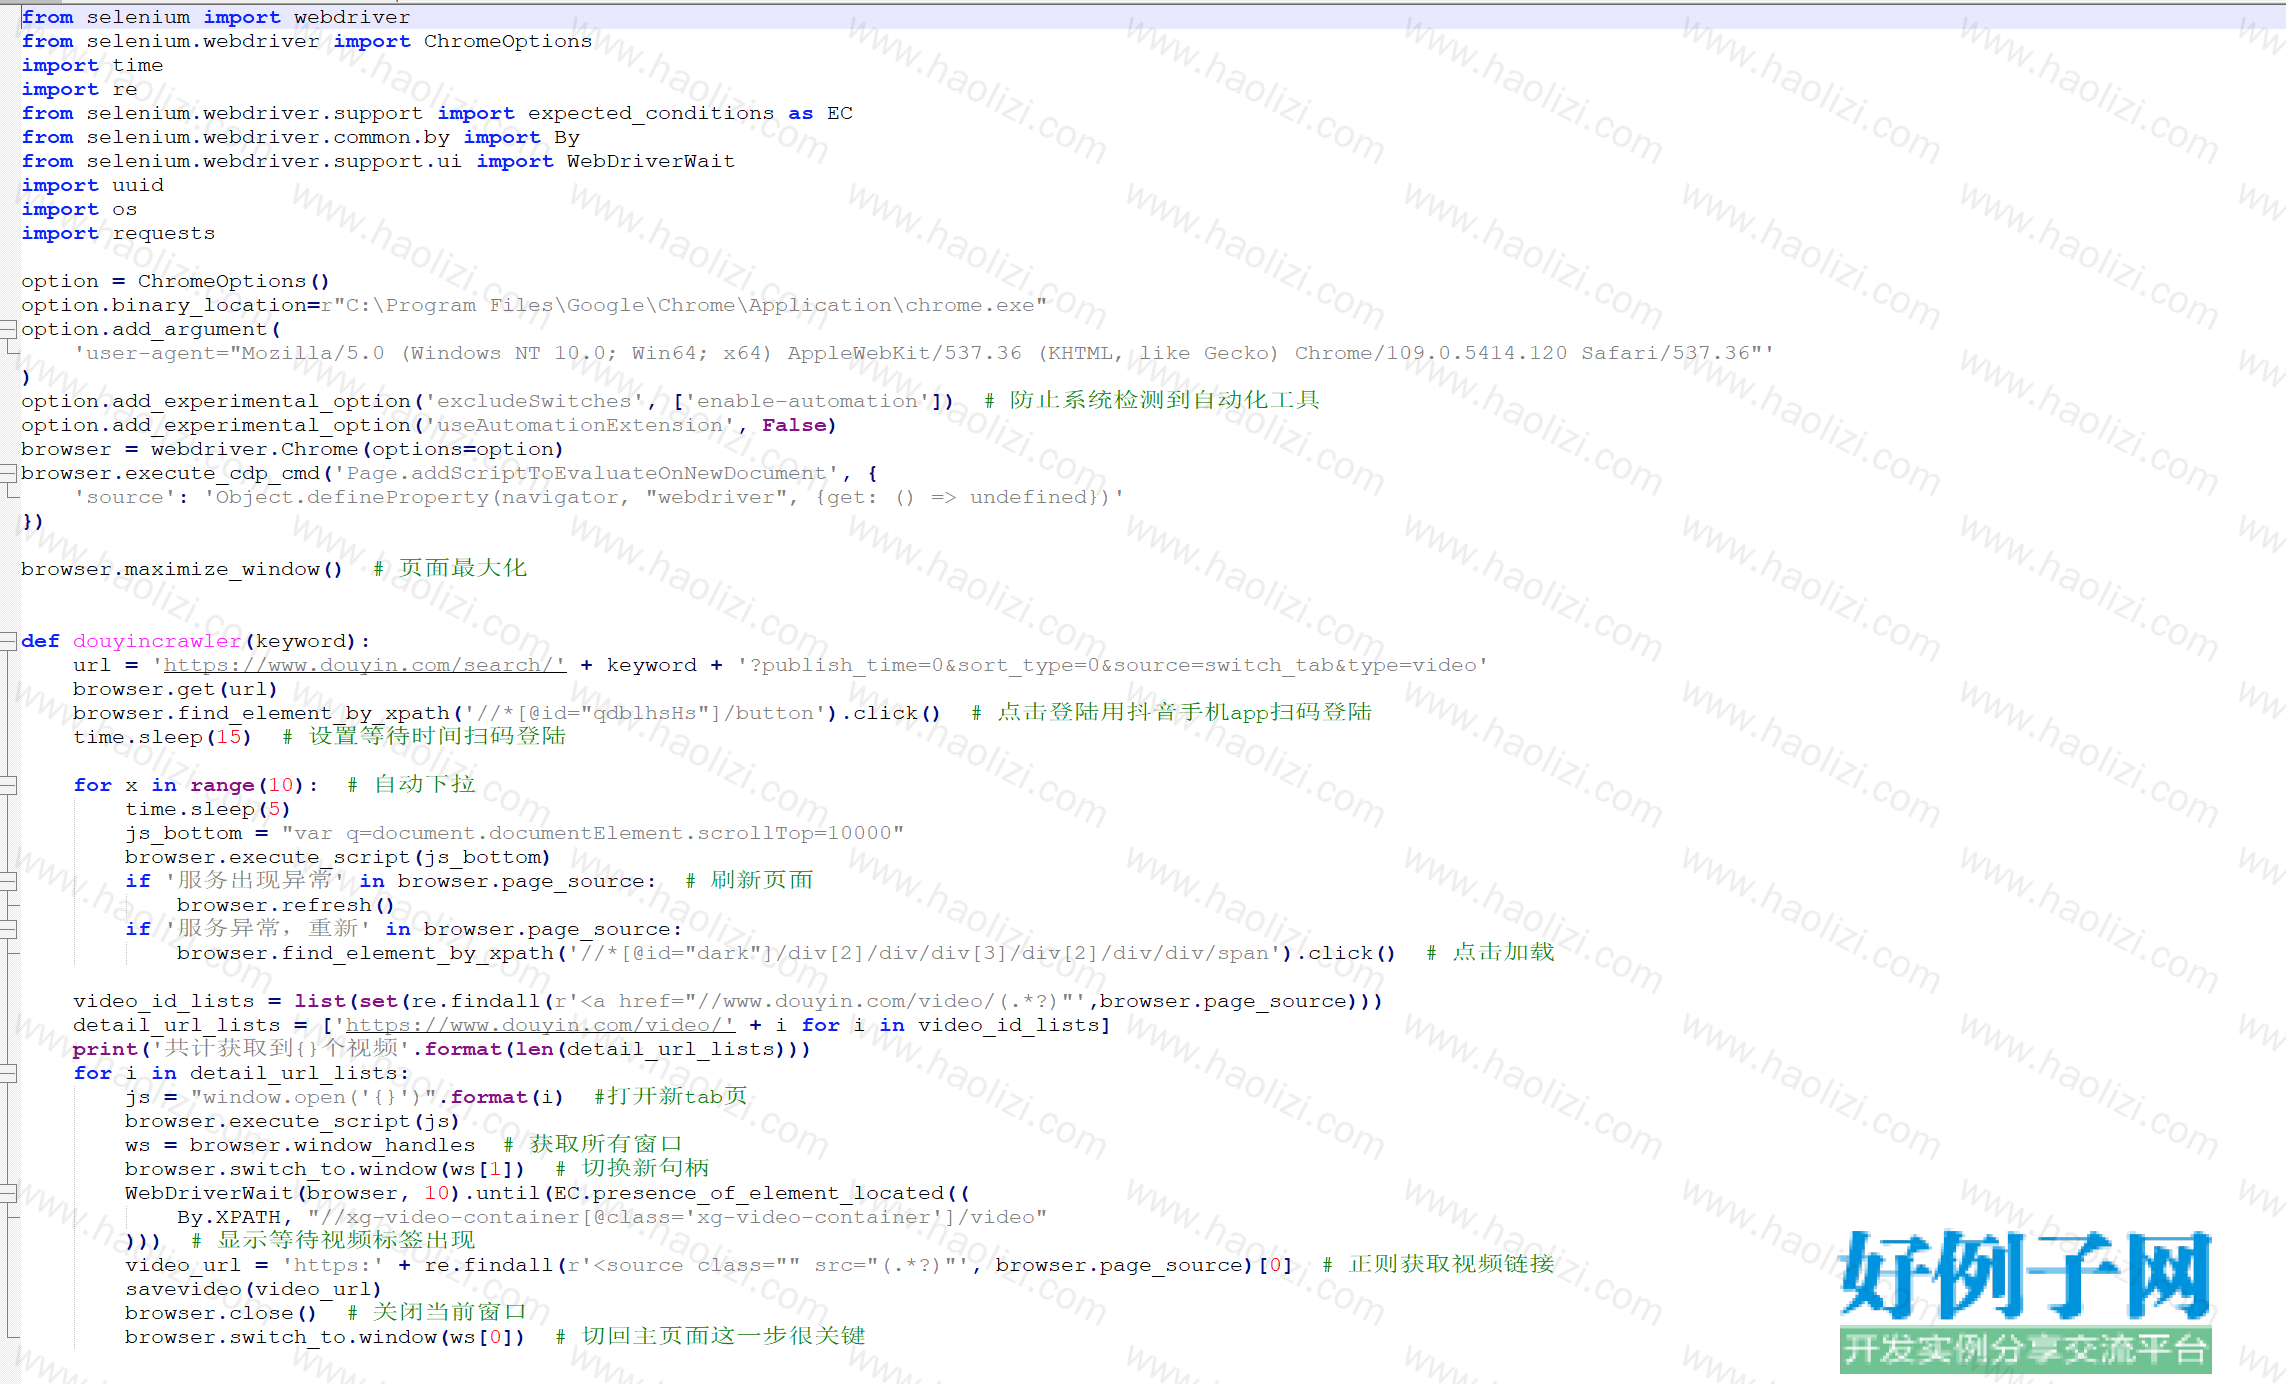This screenshot has width=2286, height=1384.
Task: Click the comment '切回主页面这一步很关键'
Action: (723, 1336)
